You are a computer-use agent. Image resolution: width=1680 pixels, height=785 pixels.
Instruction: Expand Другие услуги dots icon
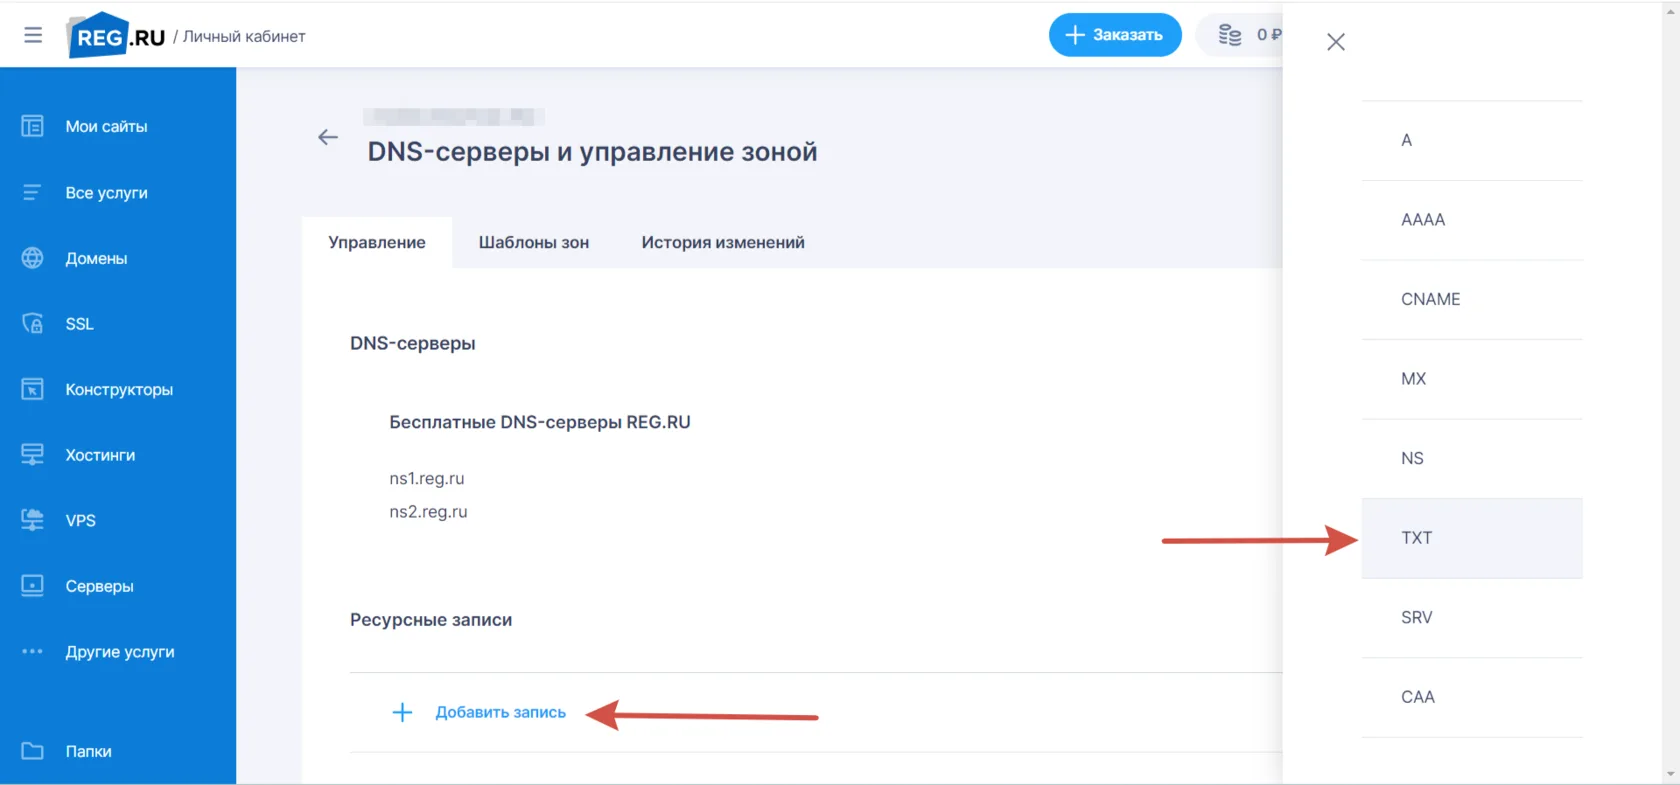tap(32, 651)
